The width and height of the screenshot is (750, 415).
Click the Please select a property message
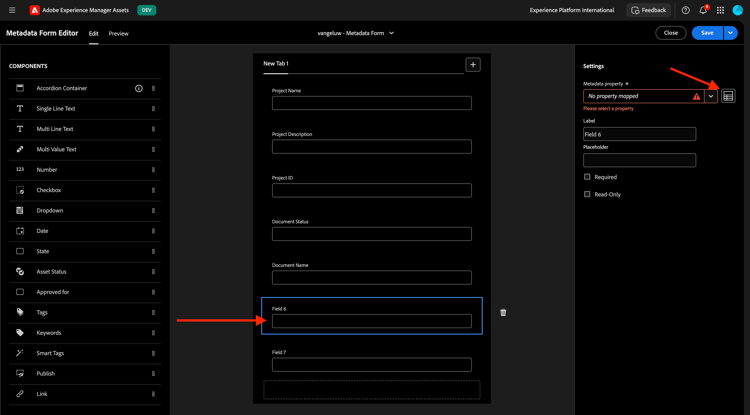[x=608, y=109]
